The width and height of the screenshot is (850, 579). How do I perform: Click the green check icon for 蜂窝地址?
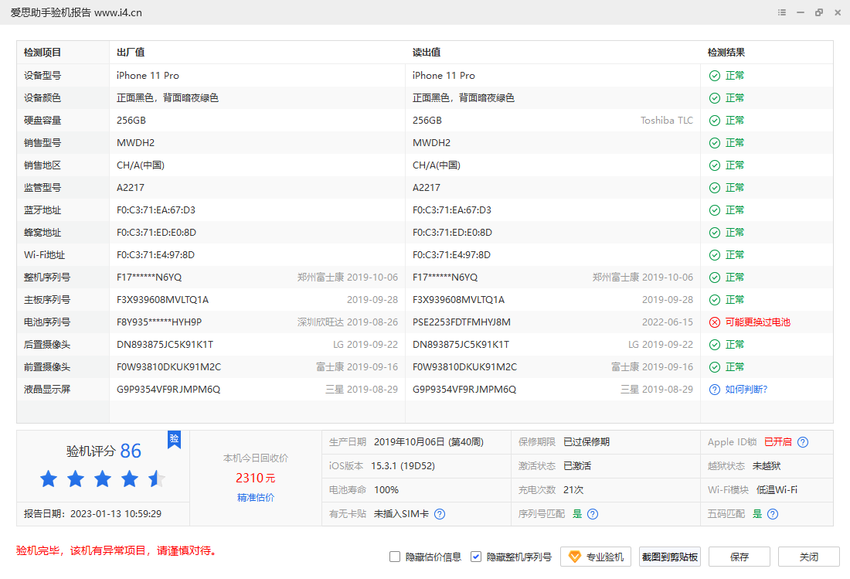tap(714, 233)
